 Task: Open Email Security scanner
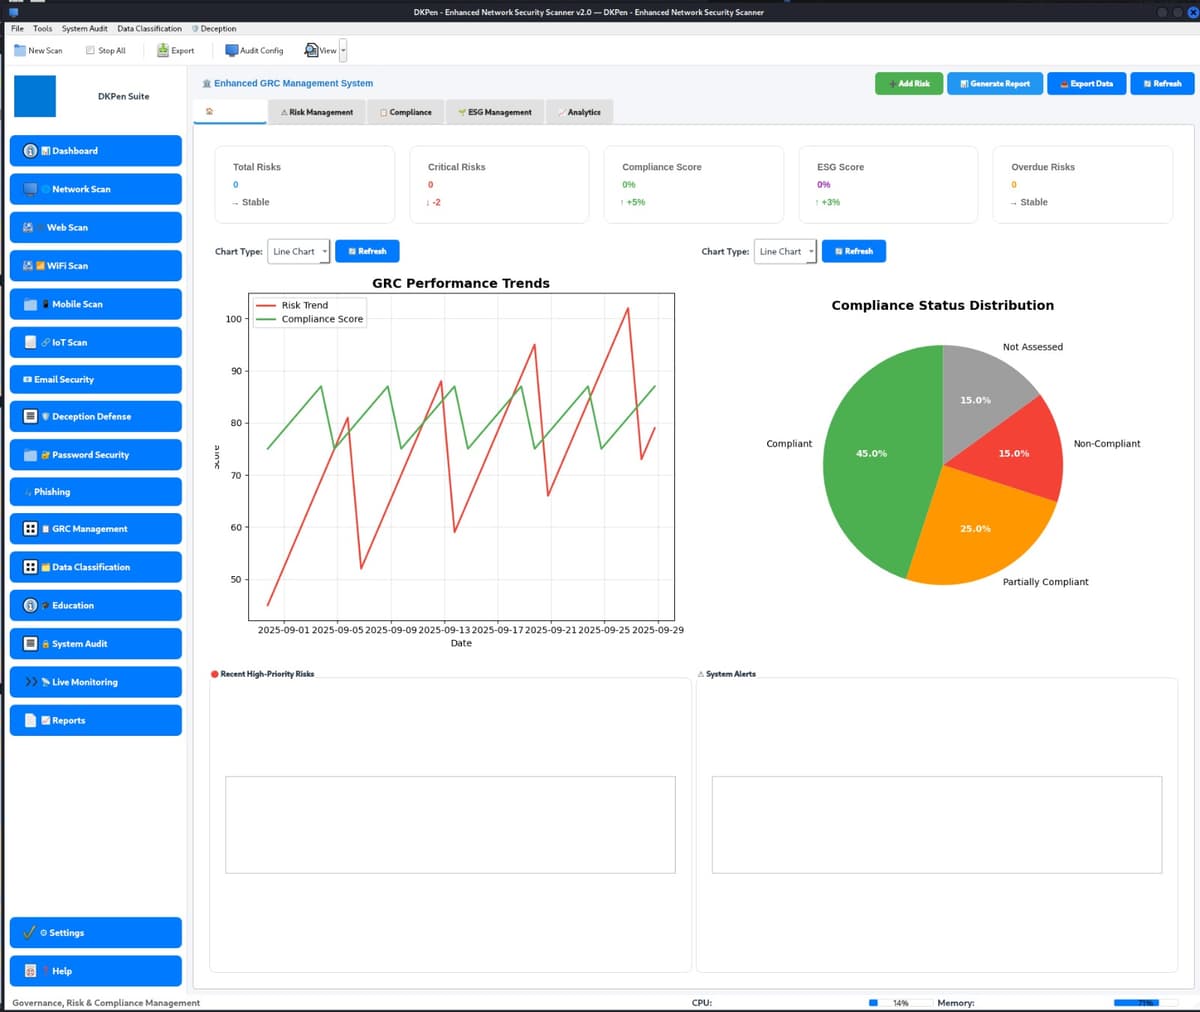coord(95,379)
